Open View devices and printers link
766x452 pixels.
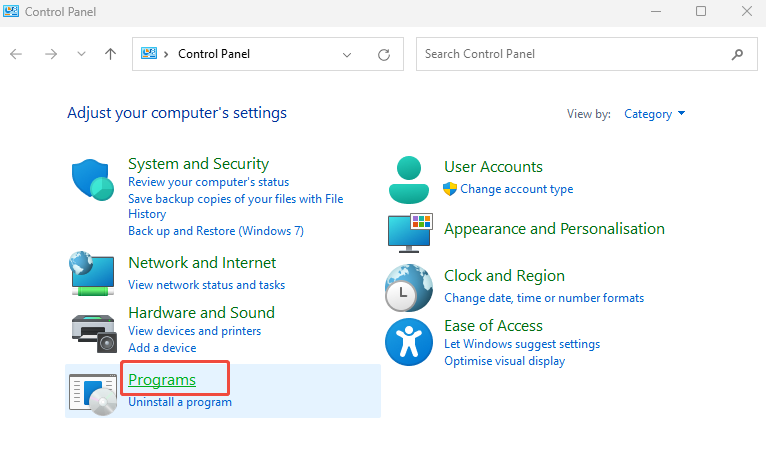point(194,331)
